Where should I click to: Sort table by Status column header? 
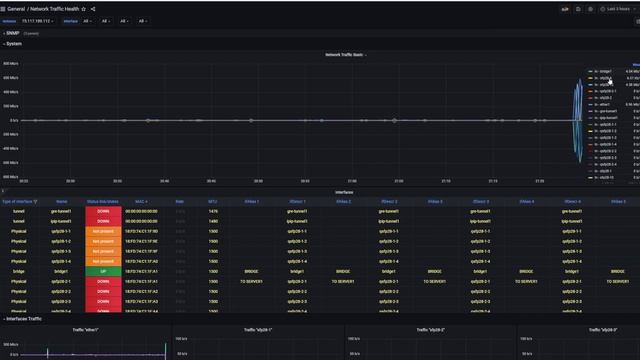pyautogui.click(x=102, y=202)
